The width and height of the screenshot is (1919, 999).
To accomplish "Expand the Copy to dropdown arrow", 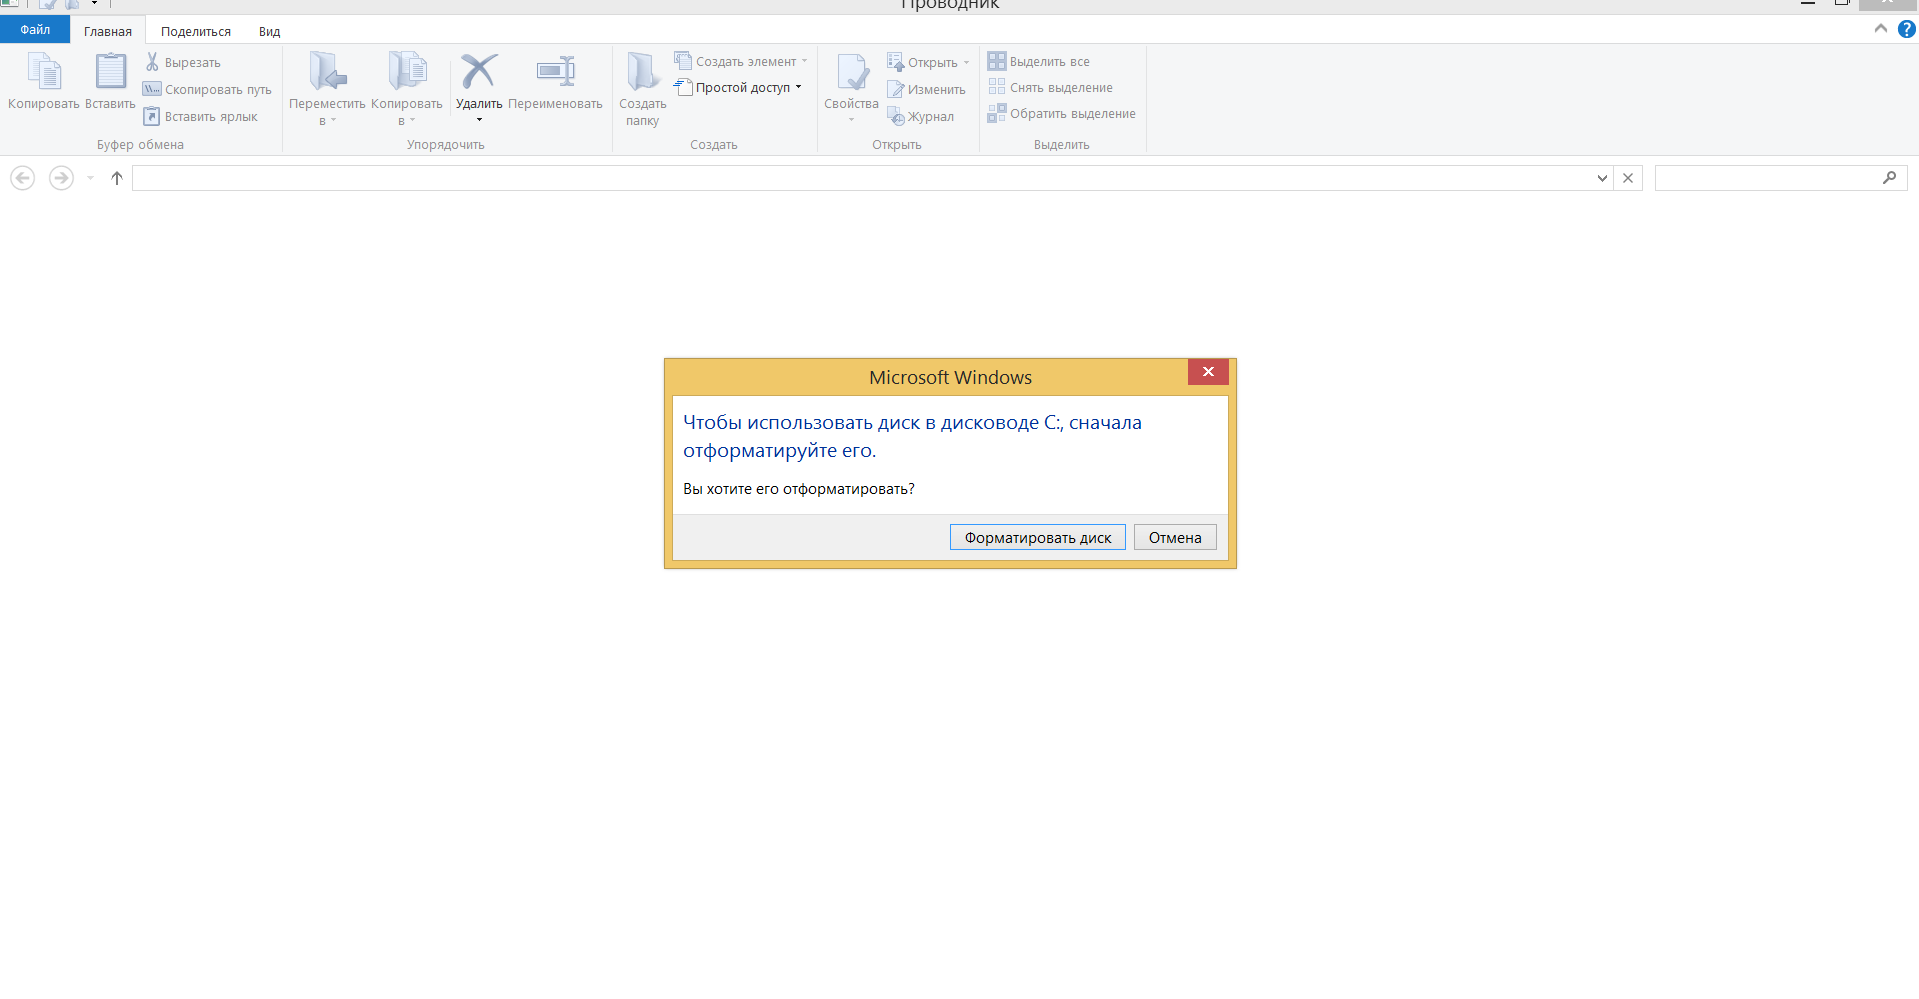I will pos(413,121).
